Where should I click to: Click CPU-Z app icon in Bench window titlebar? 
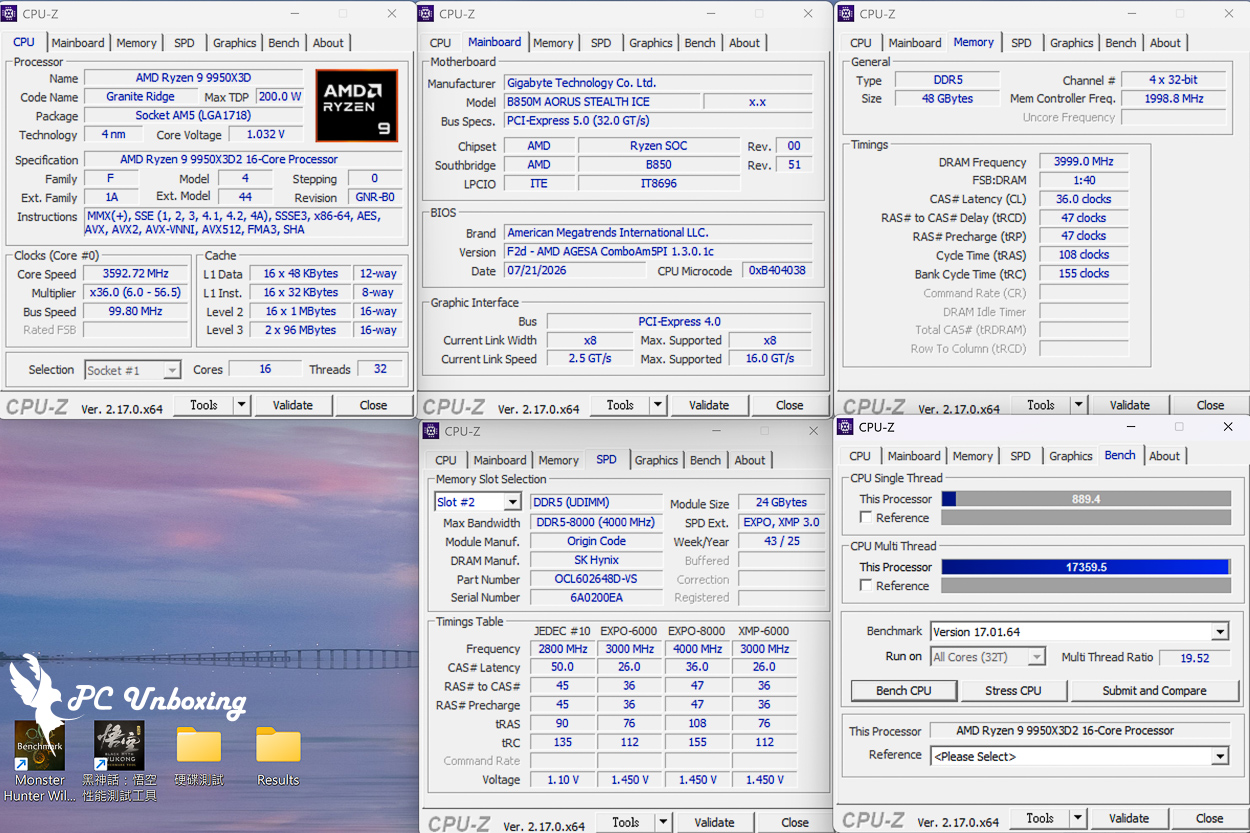tap(845, 427)
